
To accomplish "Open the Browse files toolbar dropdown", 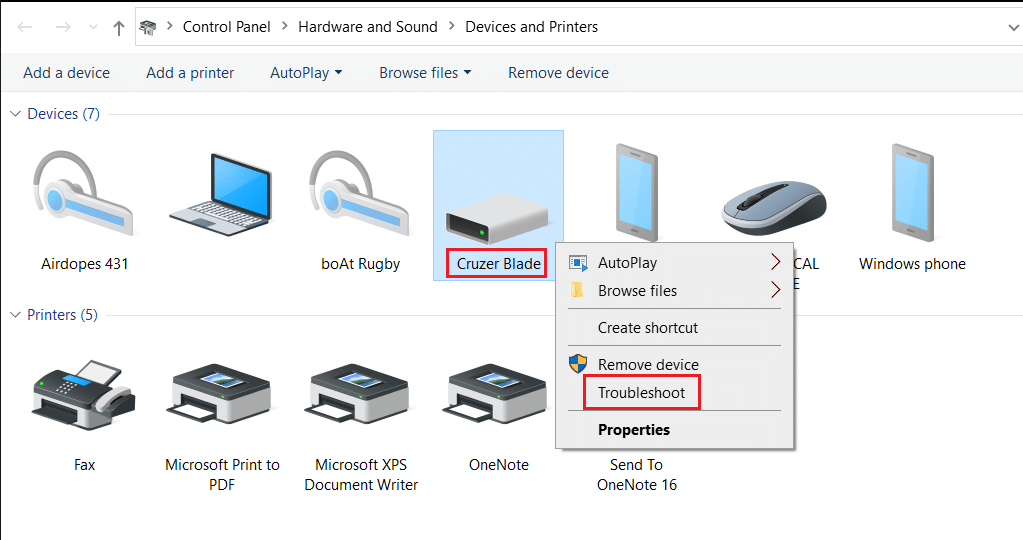I will [425, 73].
